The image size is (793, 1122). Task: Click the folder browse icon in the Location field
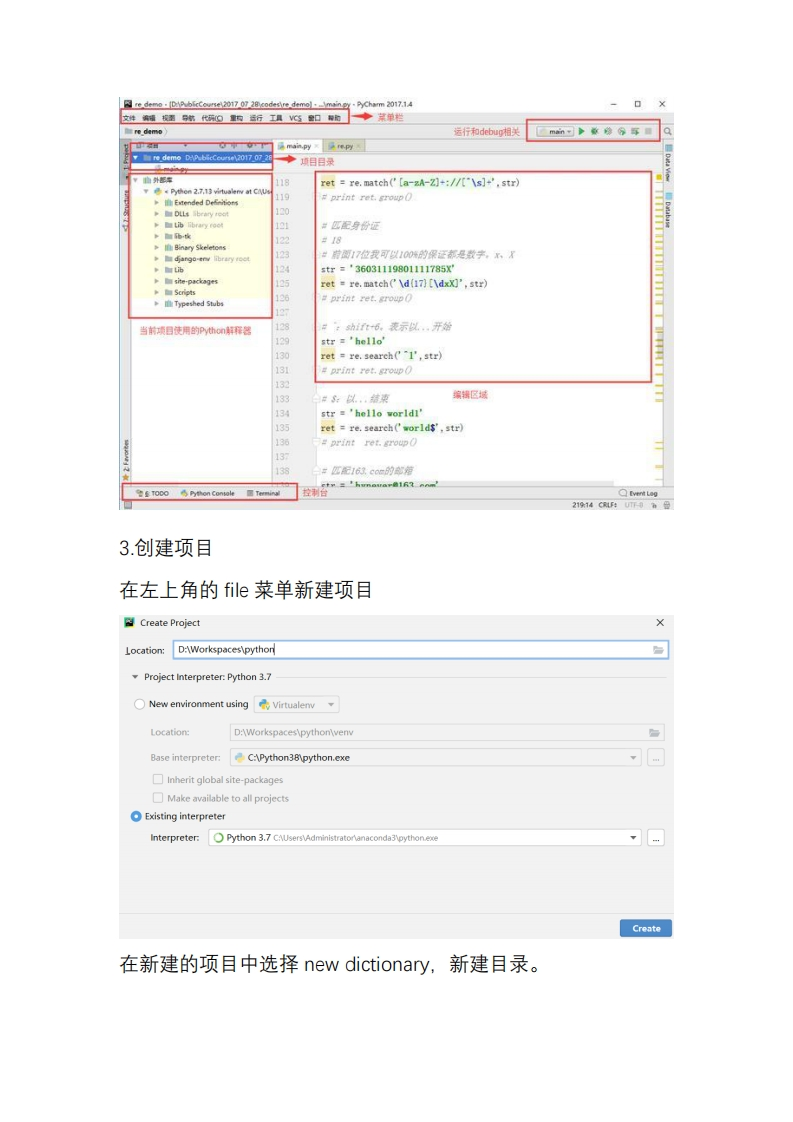(658, 650)
